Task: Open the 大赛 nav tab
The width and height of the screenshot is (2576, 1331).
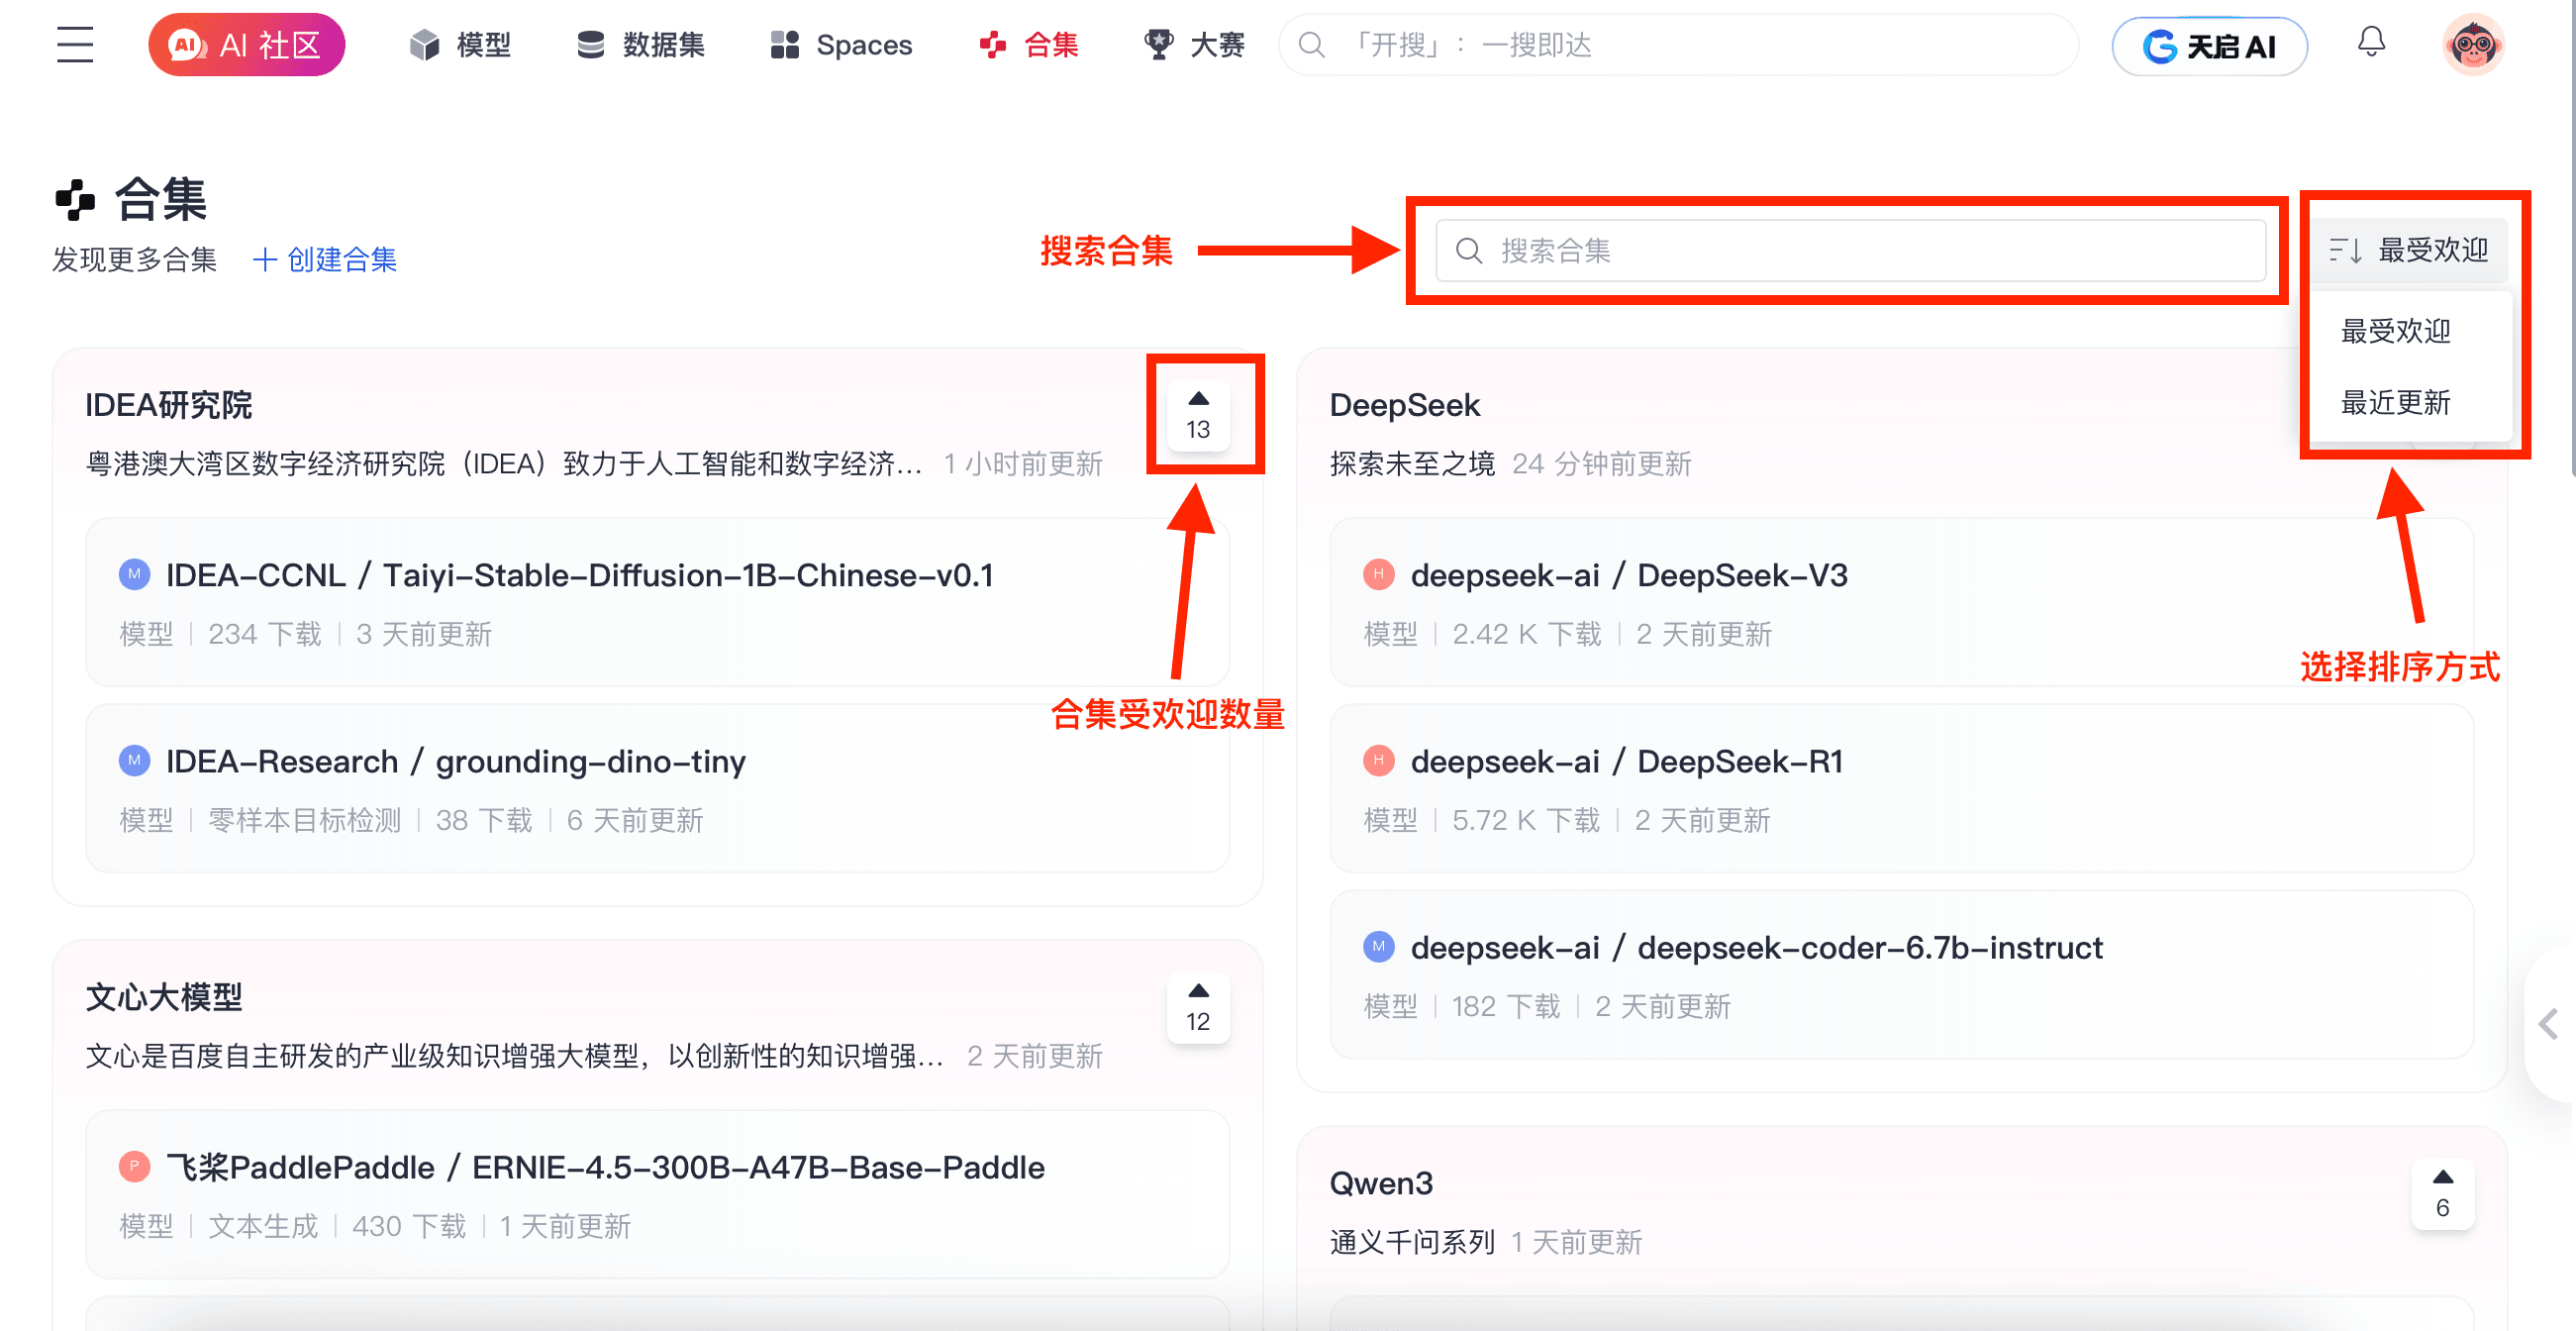Action: pos(1195,45)
